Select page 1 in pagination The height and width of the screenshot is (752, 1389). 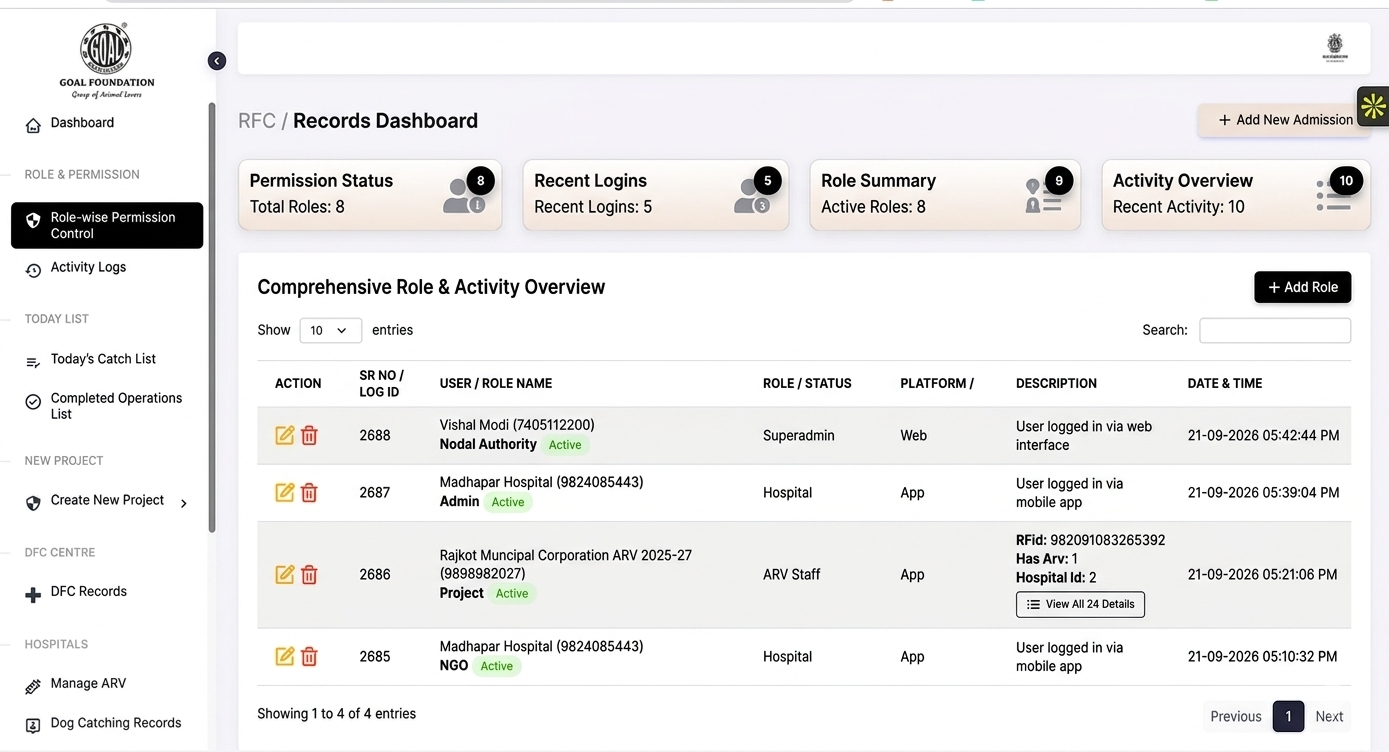1288,716
